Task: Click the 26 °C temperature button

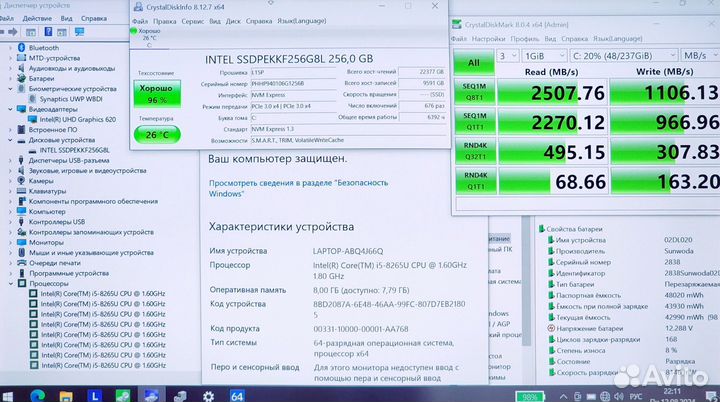Action: click(157, 135)
